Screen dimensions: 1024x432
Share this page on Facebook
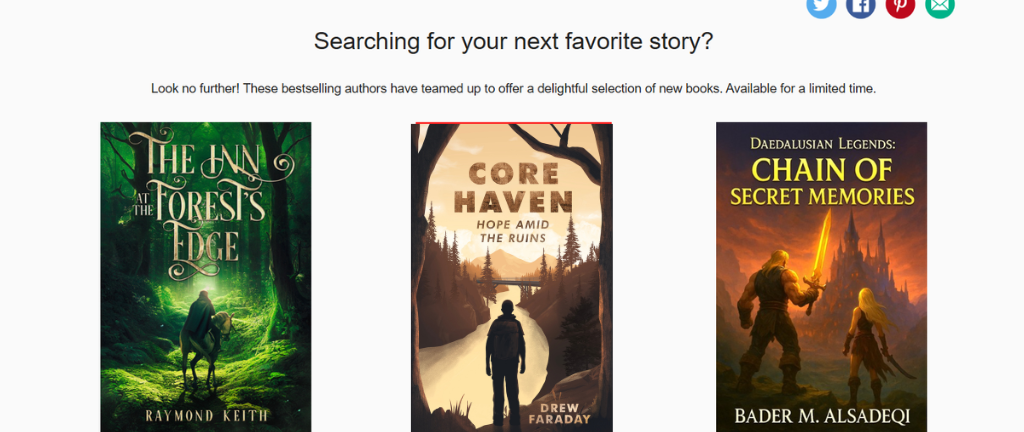[x=861, y=6]
